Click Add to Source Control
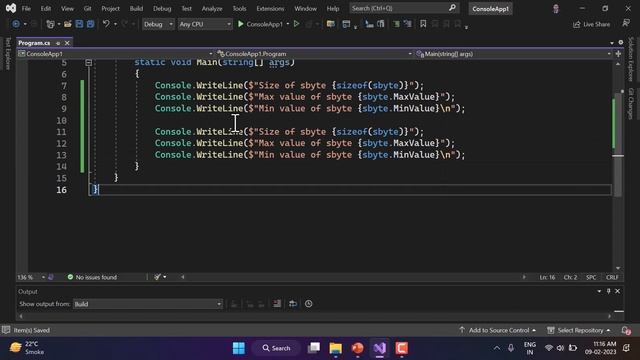 [497, 330]
